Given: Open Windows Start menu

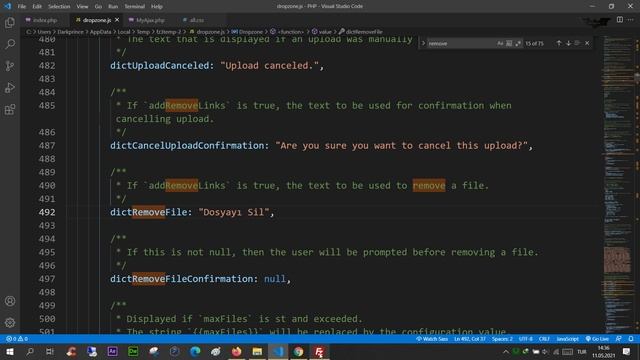Looking at the screenshot, I should 9,352.
